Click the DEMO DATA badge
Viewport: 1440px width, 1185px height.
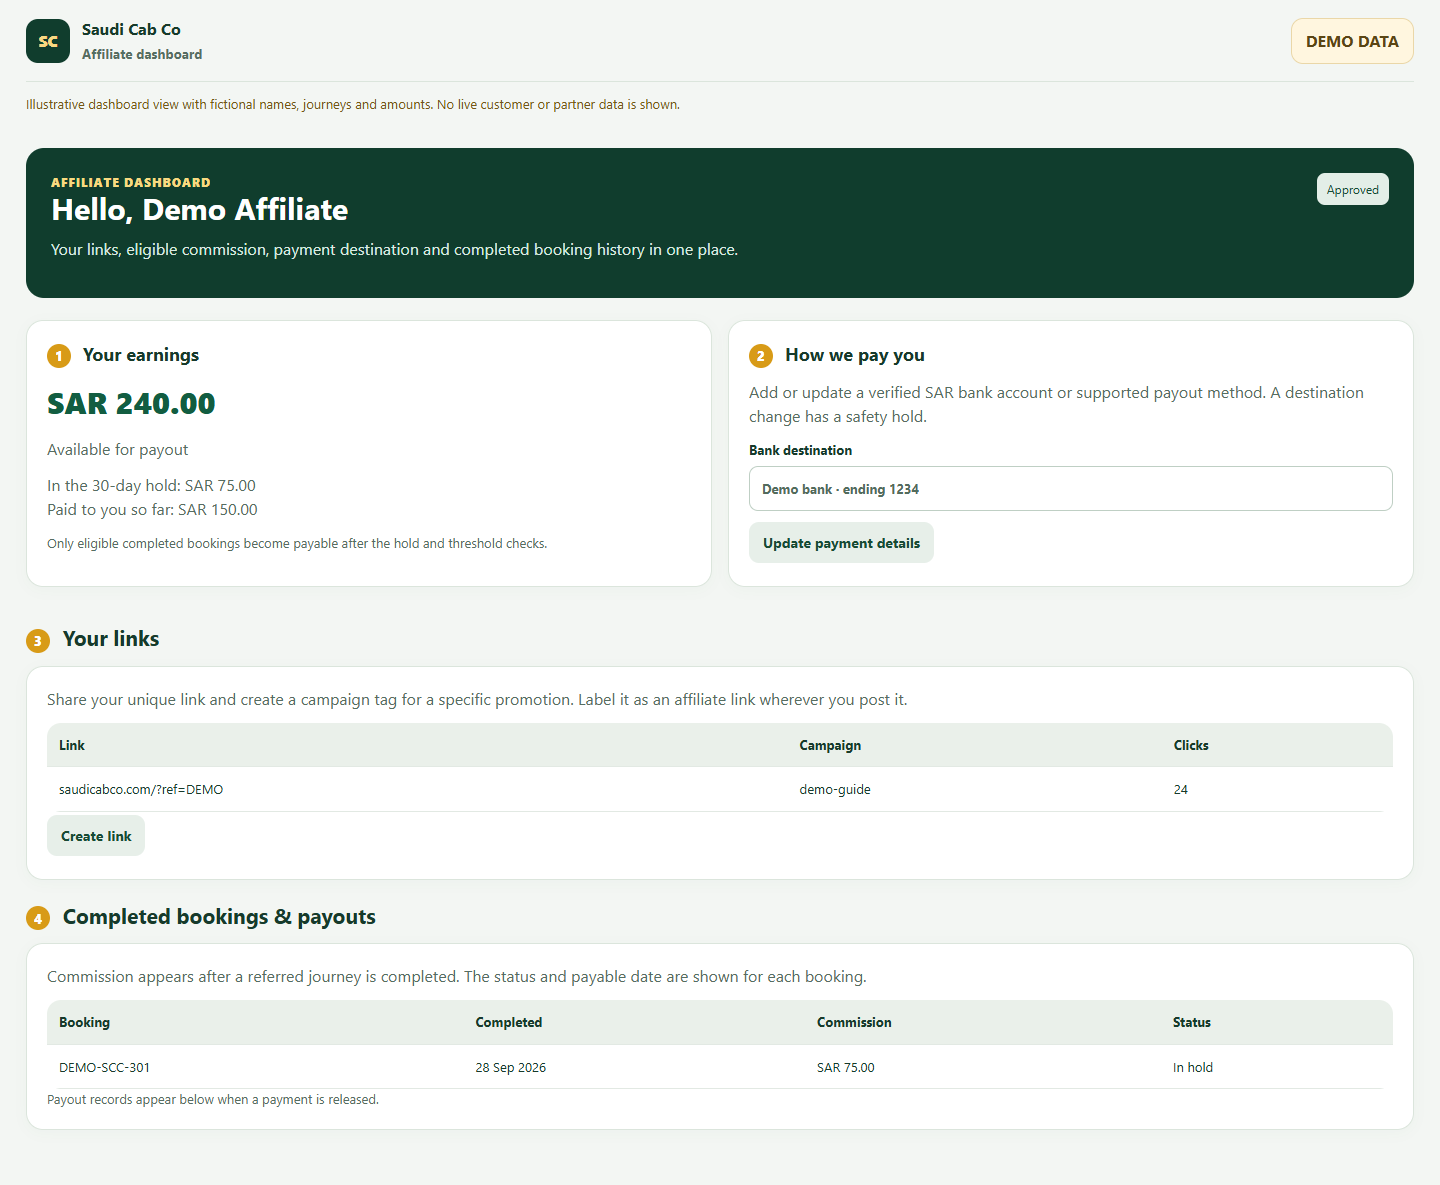[1352, 41]
